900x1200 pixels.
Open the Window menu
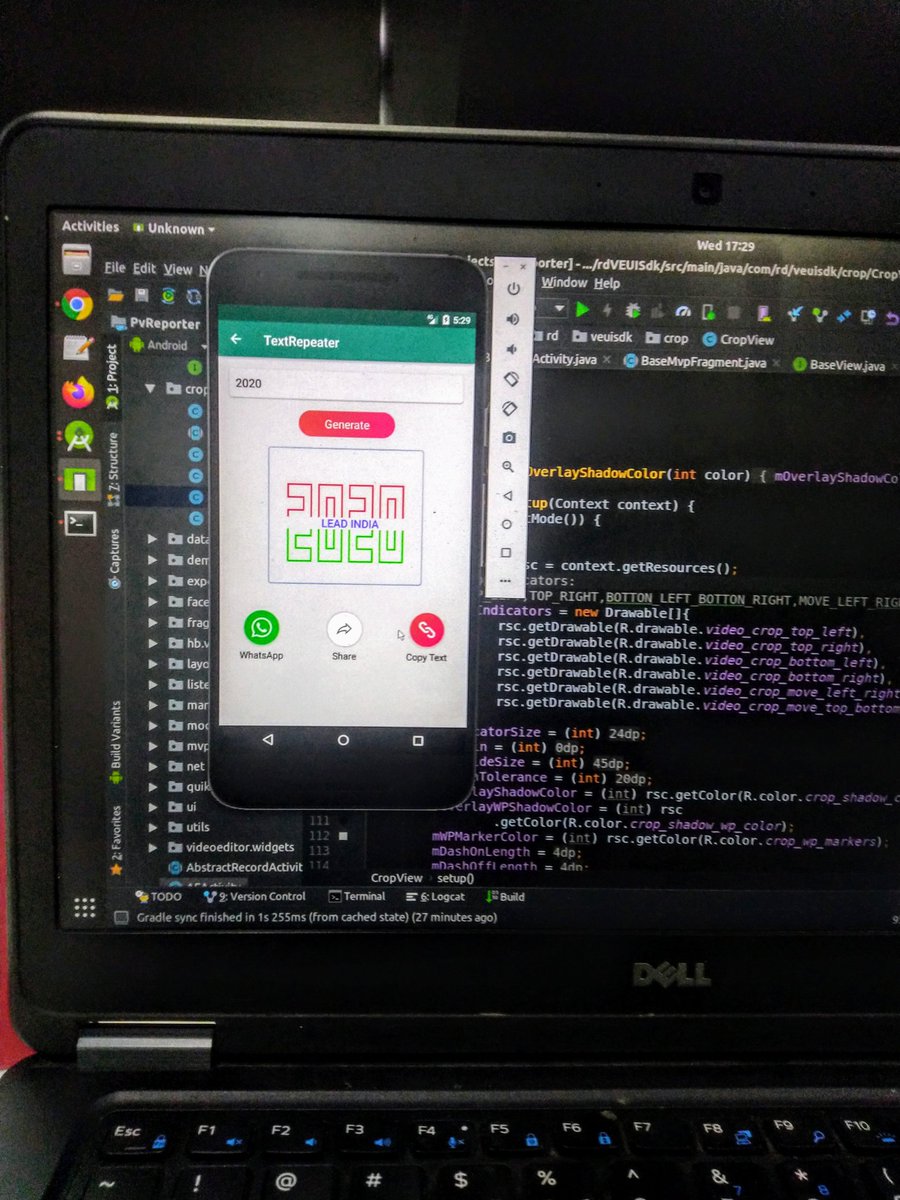click(564, 283)
